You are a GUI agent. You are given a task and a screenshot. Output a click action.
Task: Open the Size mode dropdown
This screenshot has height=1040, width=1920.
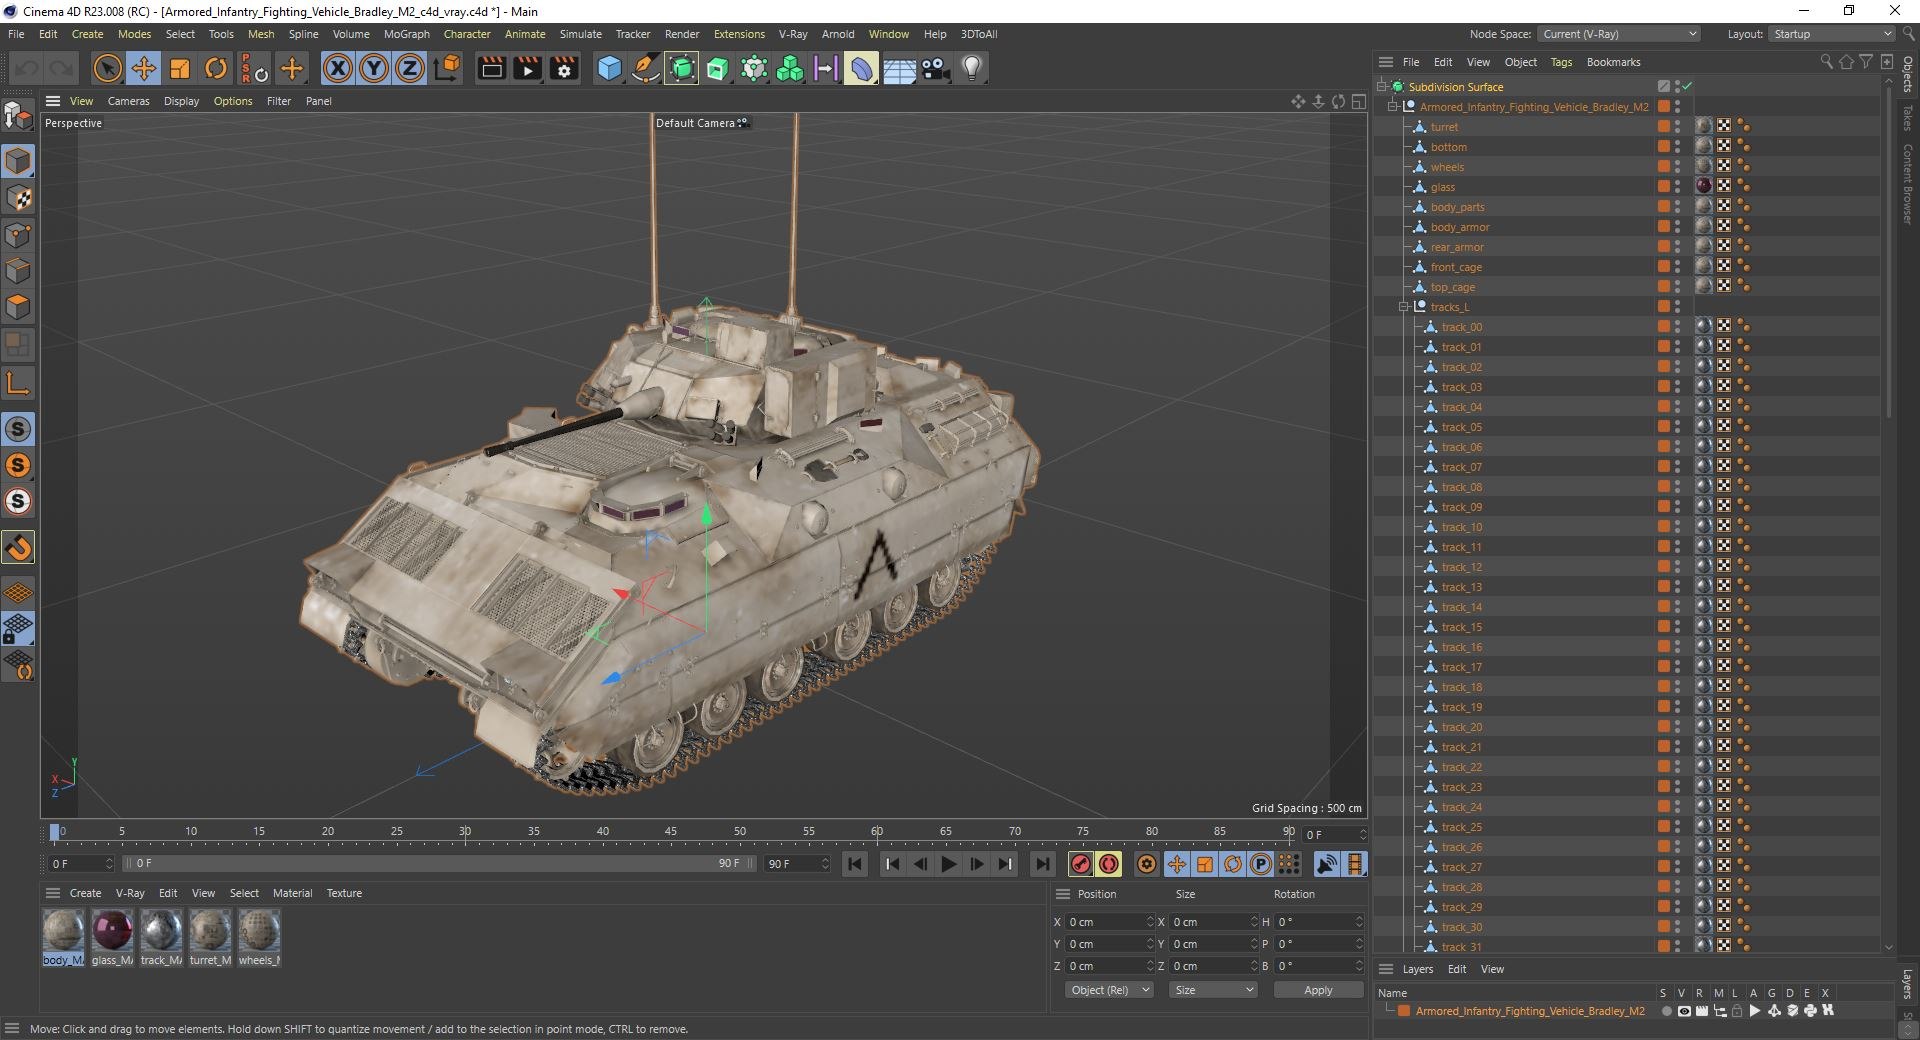tap(1213, 990)
